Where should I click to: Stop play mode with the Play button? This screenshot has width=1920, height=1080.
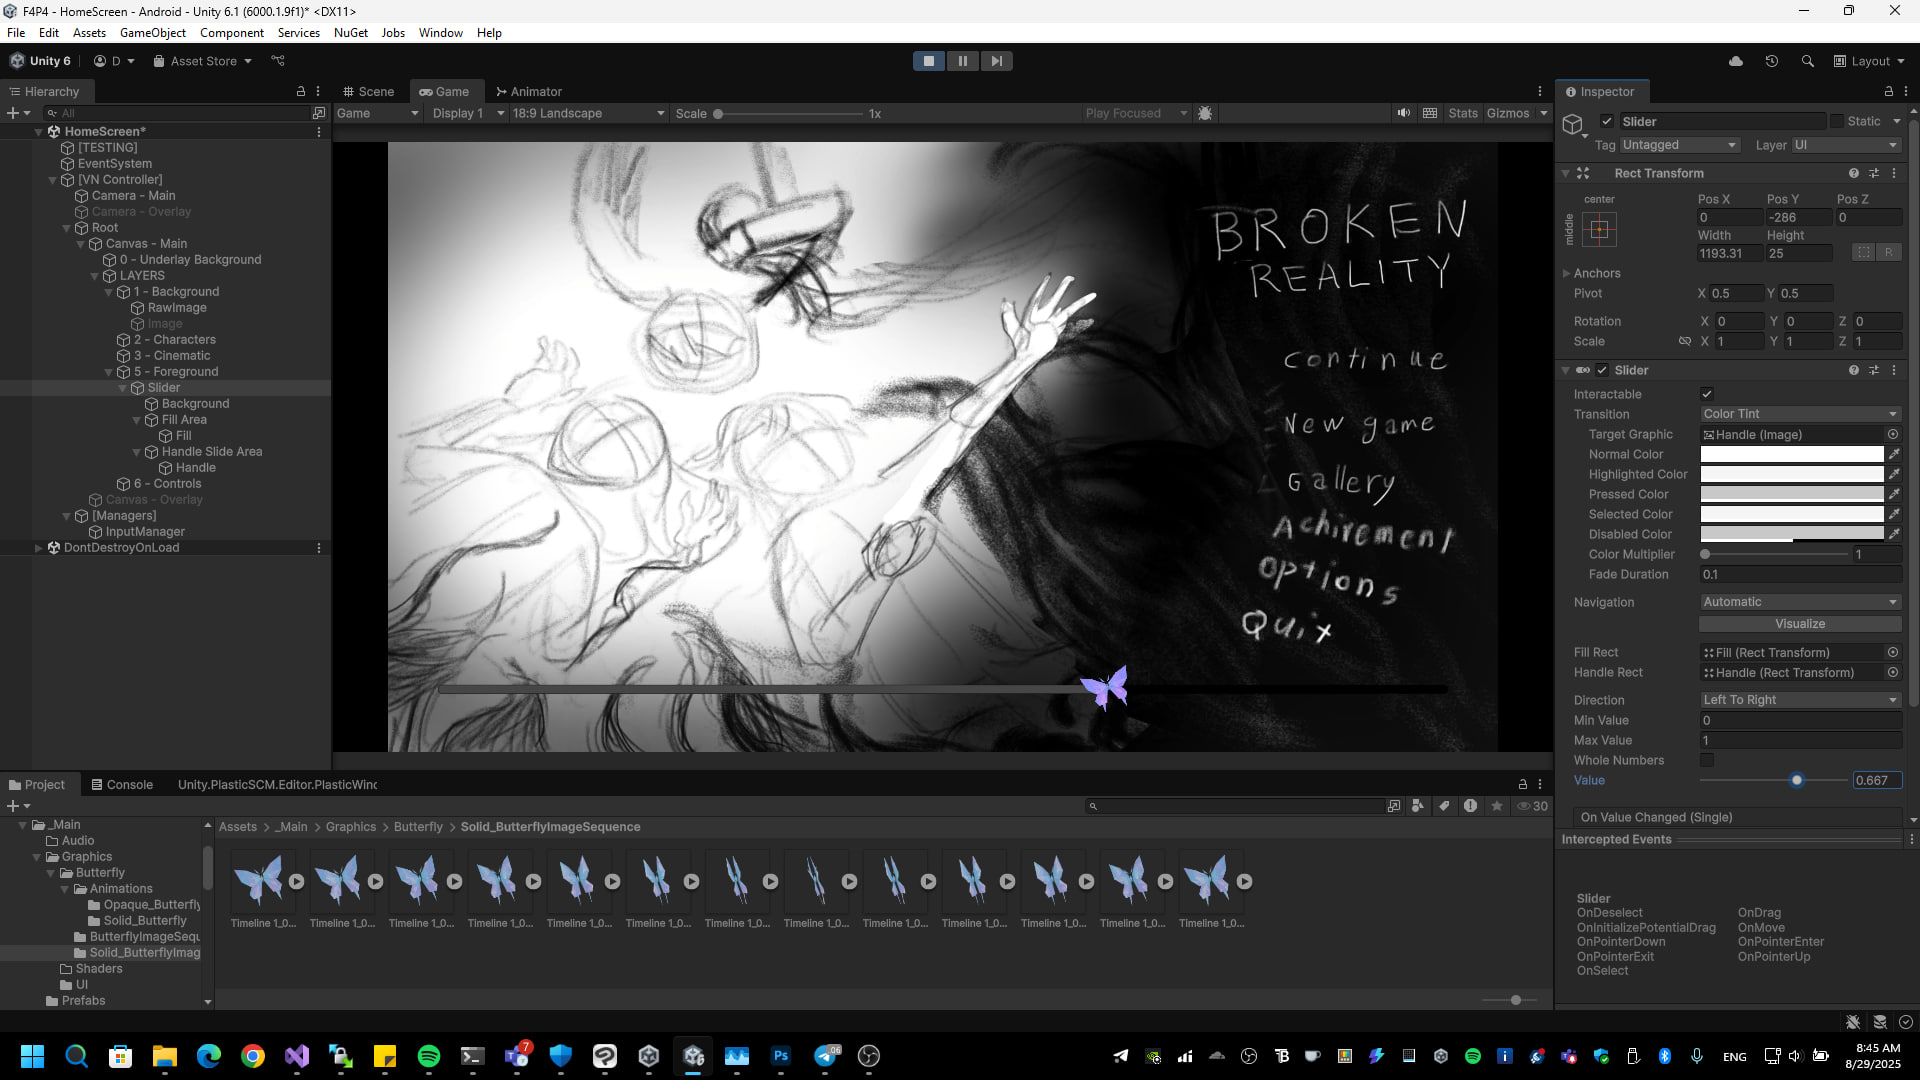(x=928, y=61)
